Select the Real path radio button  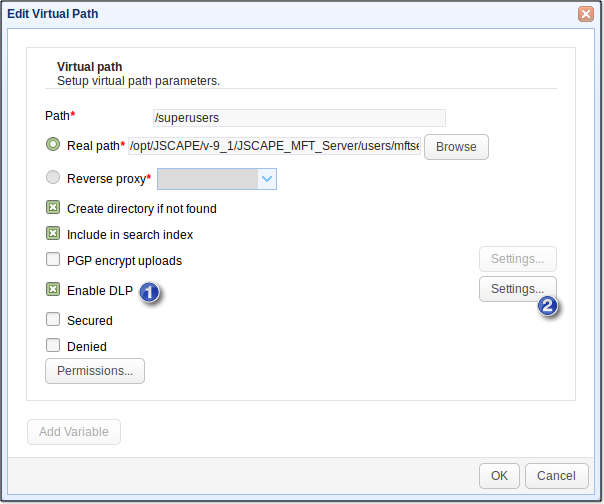53,145
